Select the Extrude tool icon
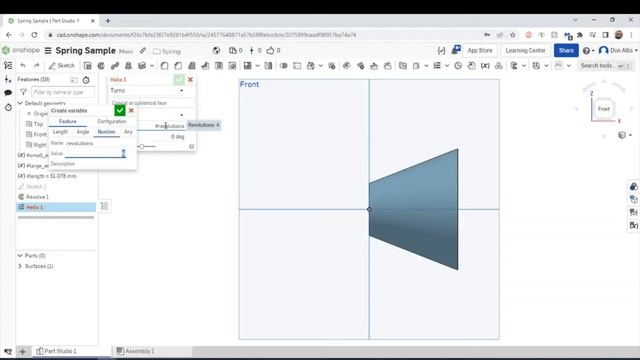The height and width of the screenshot is (360, 640). [87, 66]
